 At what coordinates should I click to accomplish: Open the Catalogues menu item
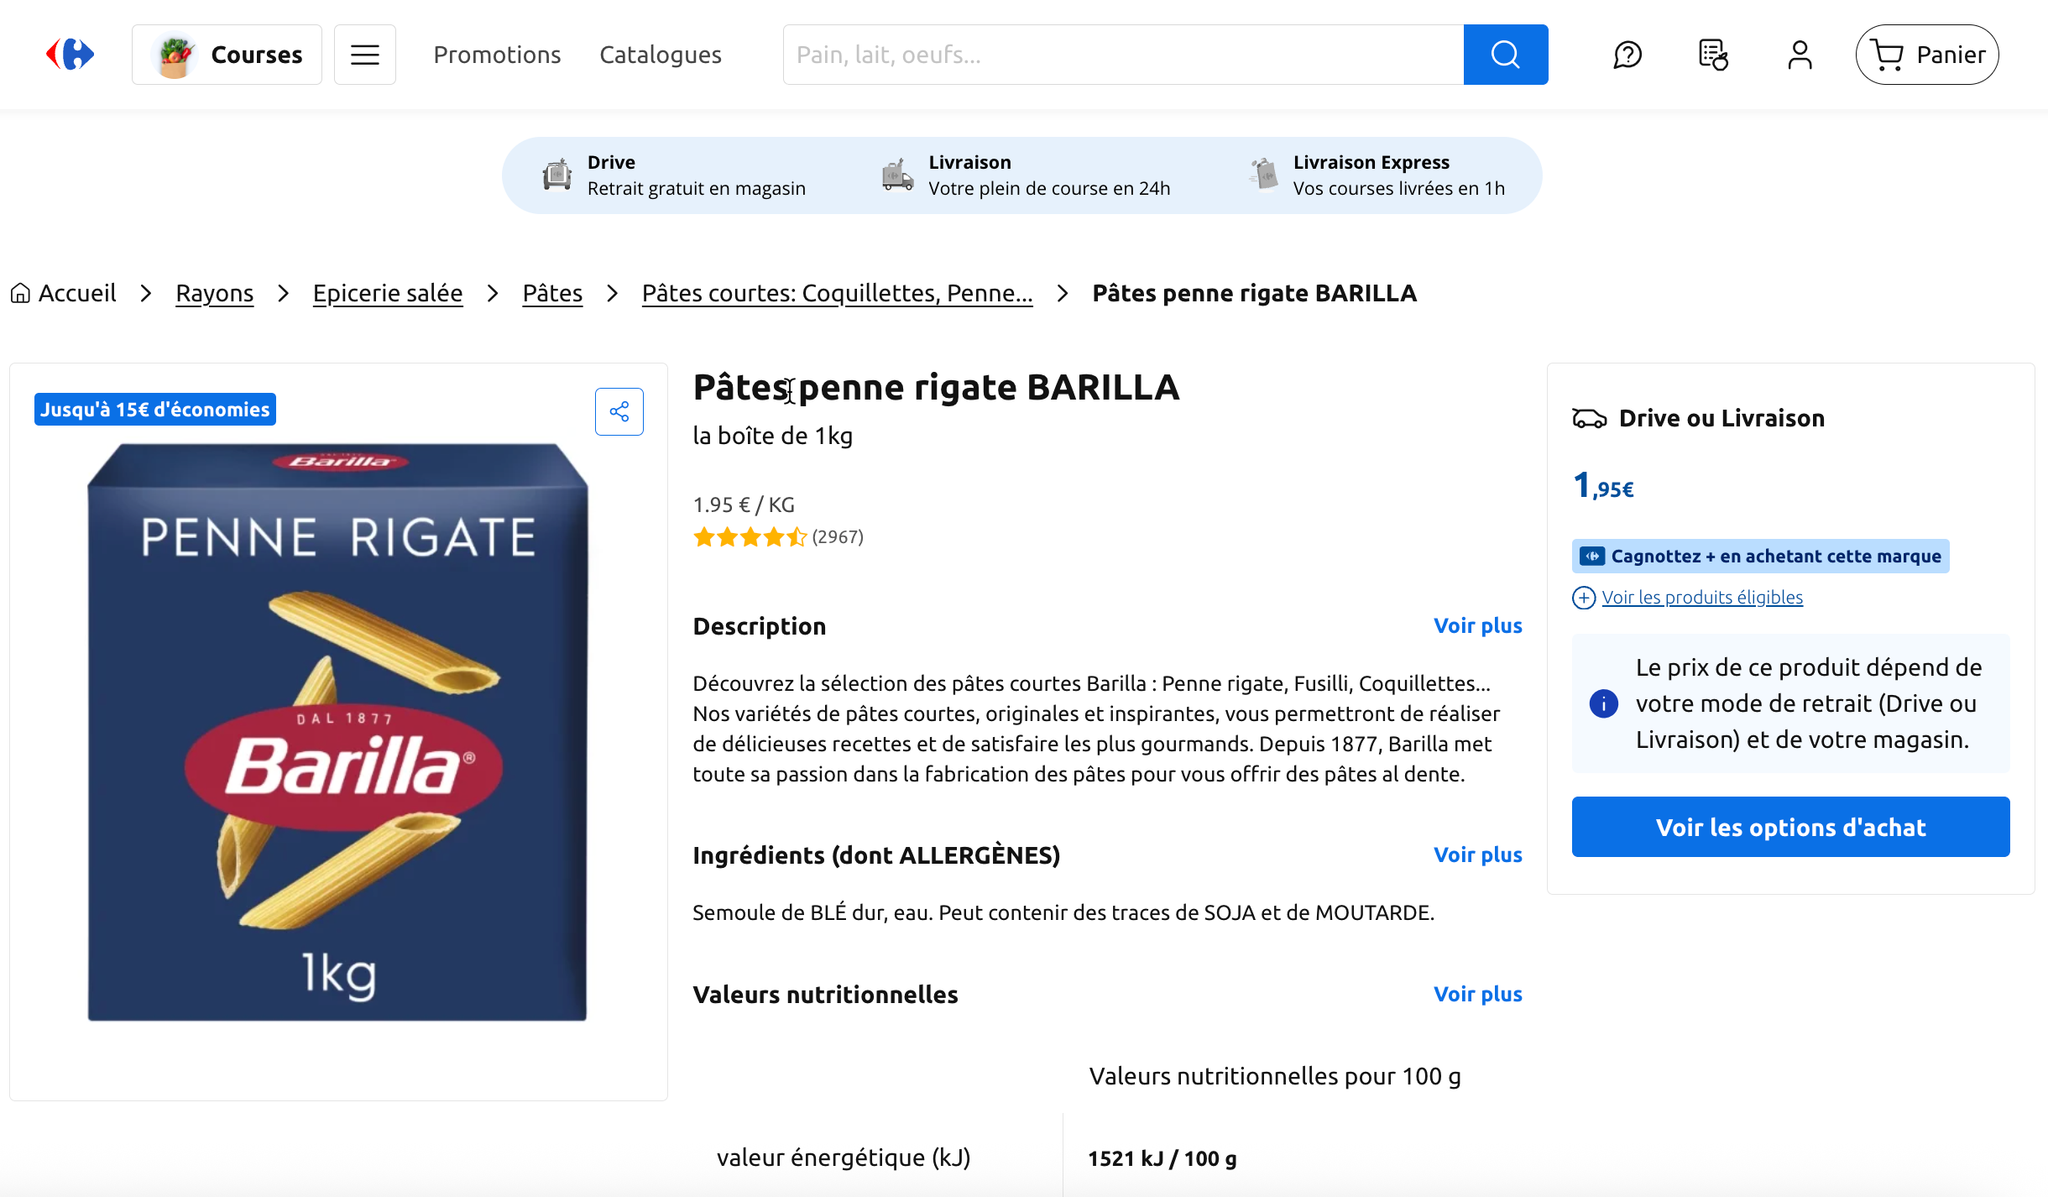(660, 55)
